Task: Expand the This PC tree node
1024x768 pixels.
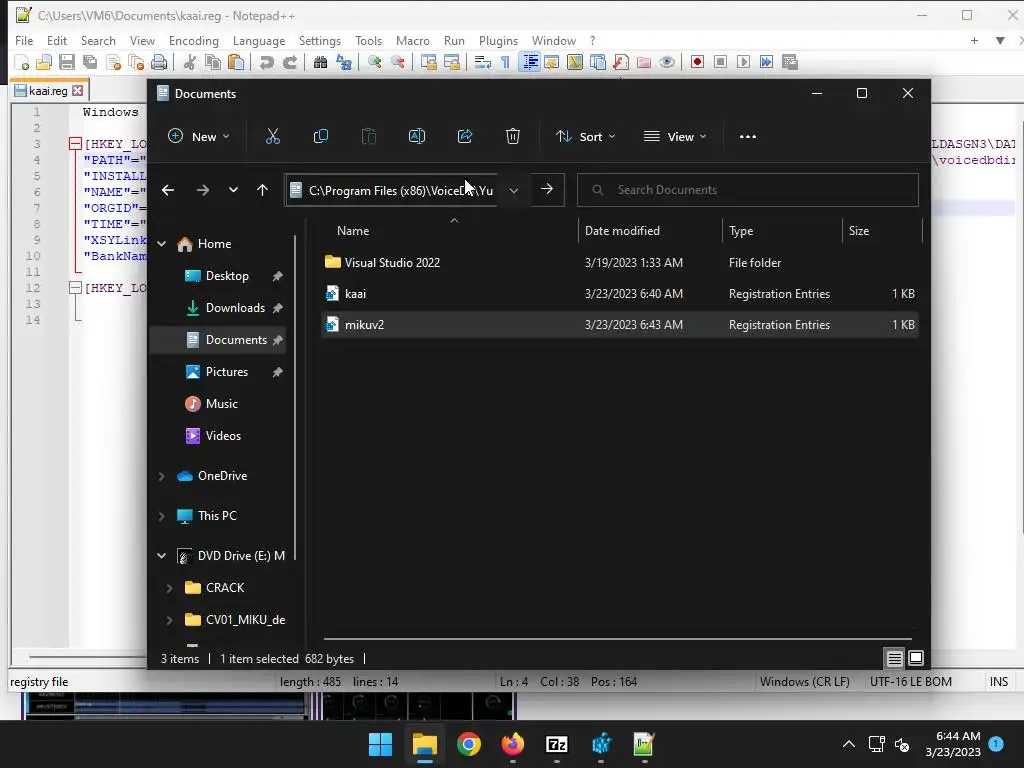Action: 161,516
